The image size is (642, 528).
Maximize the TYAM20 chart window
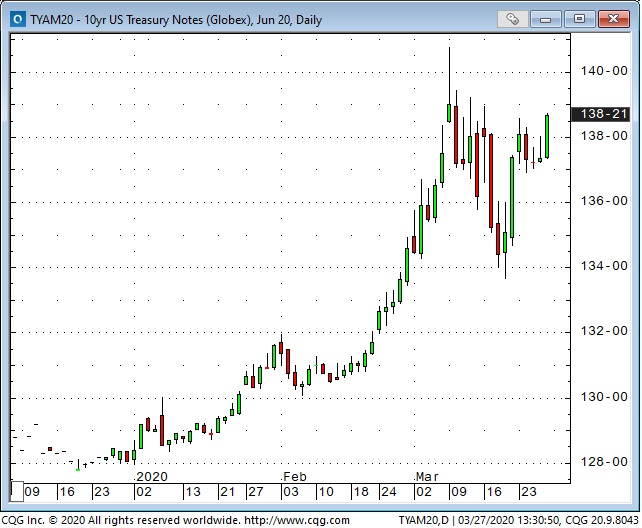coord(579,19)
